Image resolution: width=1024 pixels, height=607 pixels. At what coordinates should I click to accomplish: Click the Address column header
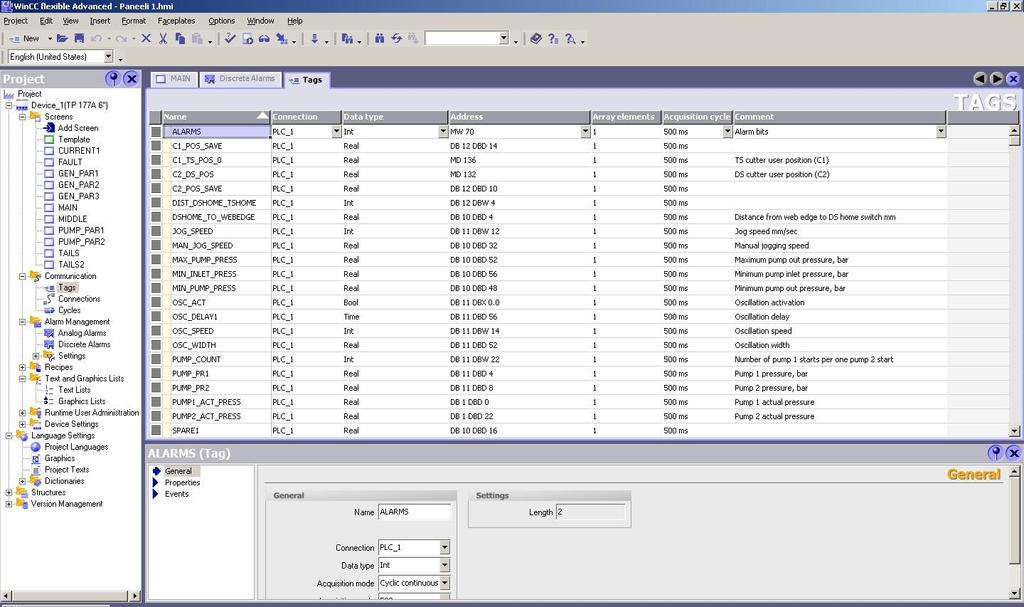pos(519,117)
